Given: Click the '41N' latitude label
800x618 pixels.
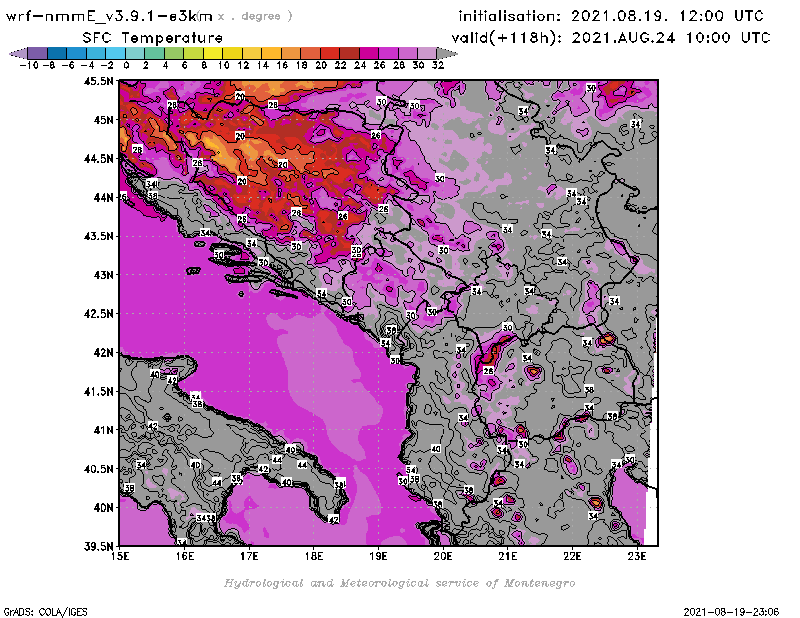Looking at the screenshot, I should (x=104, y=430).
